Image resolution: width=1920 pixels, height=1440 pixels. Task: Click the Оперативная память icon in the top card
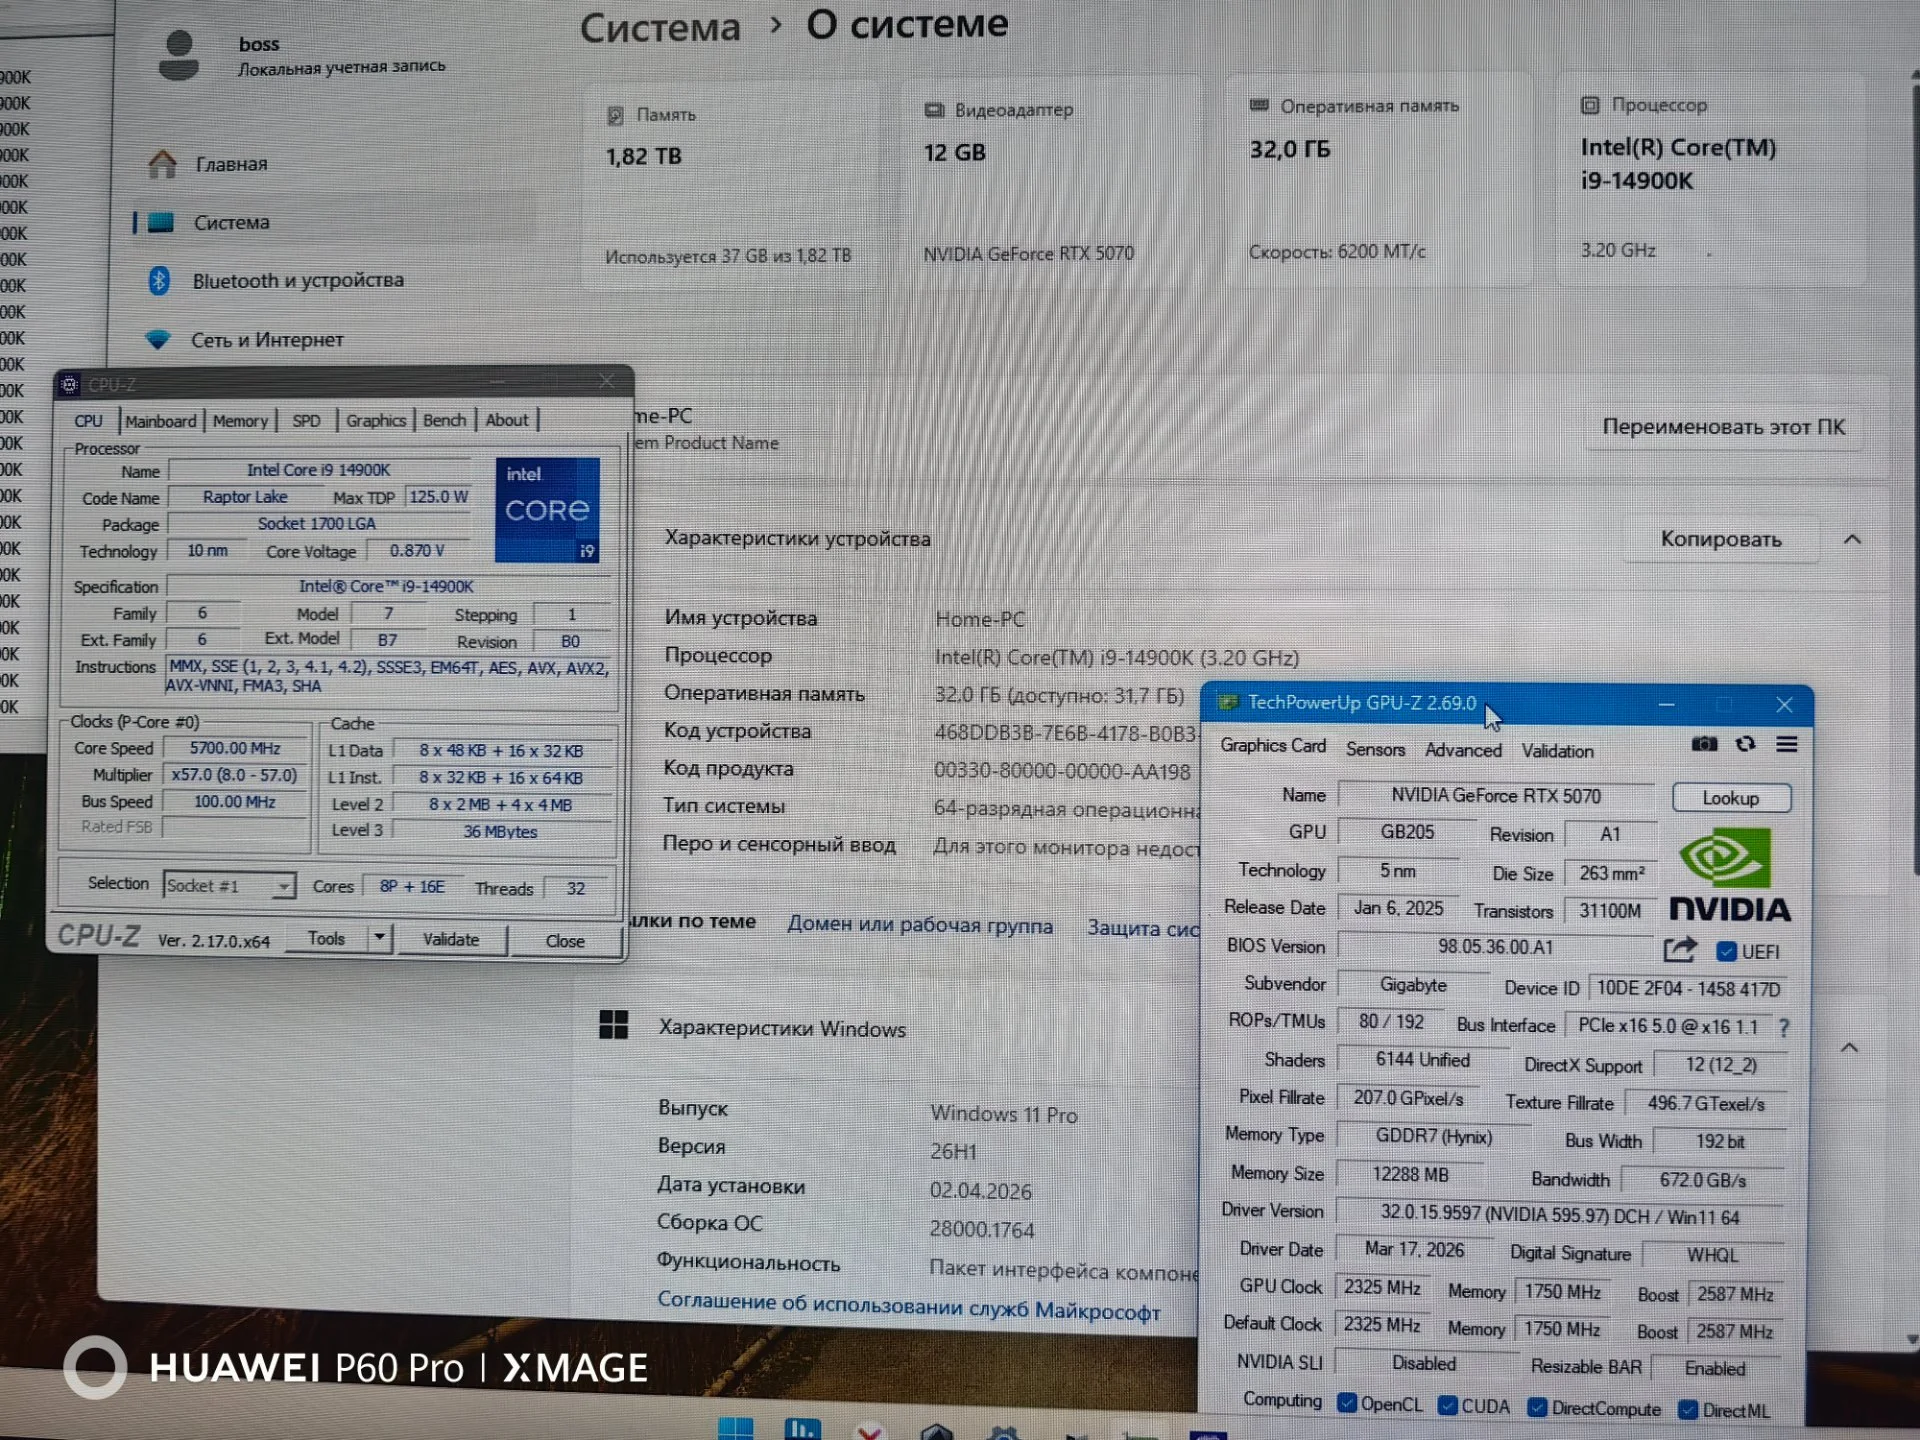pos(1259,105)
